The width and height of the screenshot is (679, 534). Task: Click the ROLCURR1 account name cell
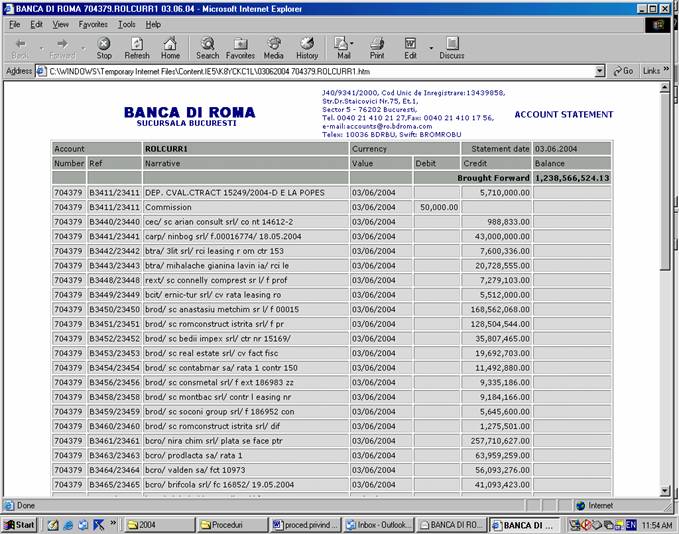click(x=246, y=149)
